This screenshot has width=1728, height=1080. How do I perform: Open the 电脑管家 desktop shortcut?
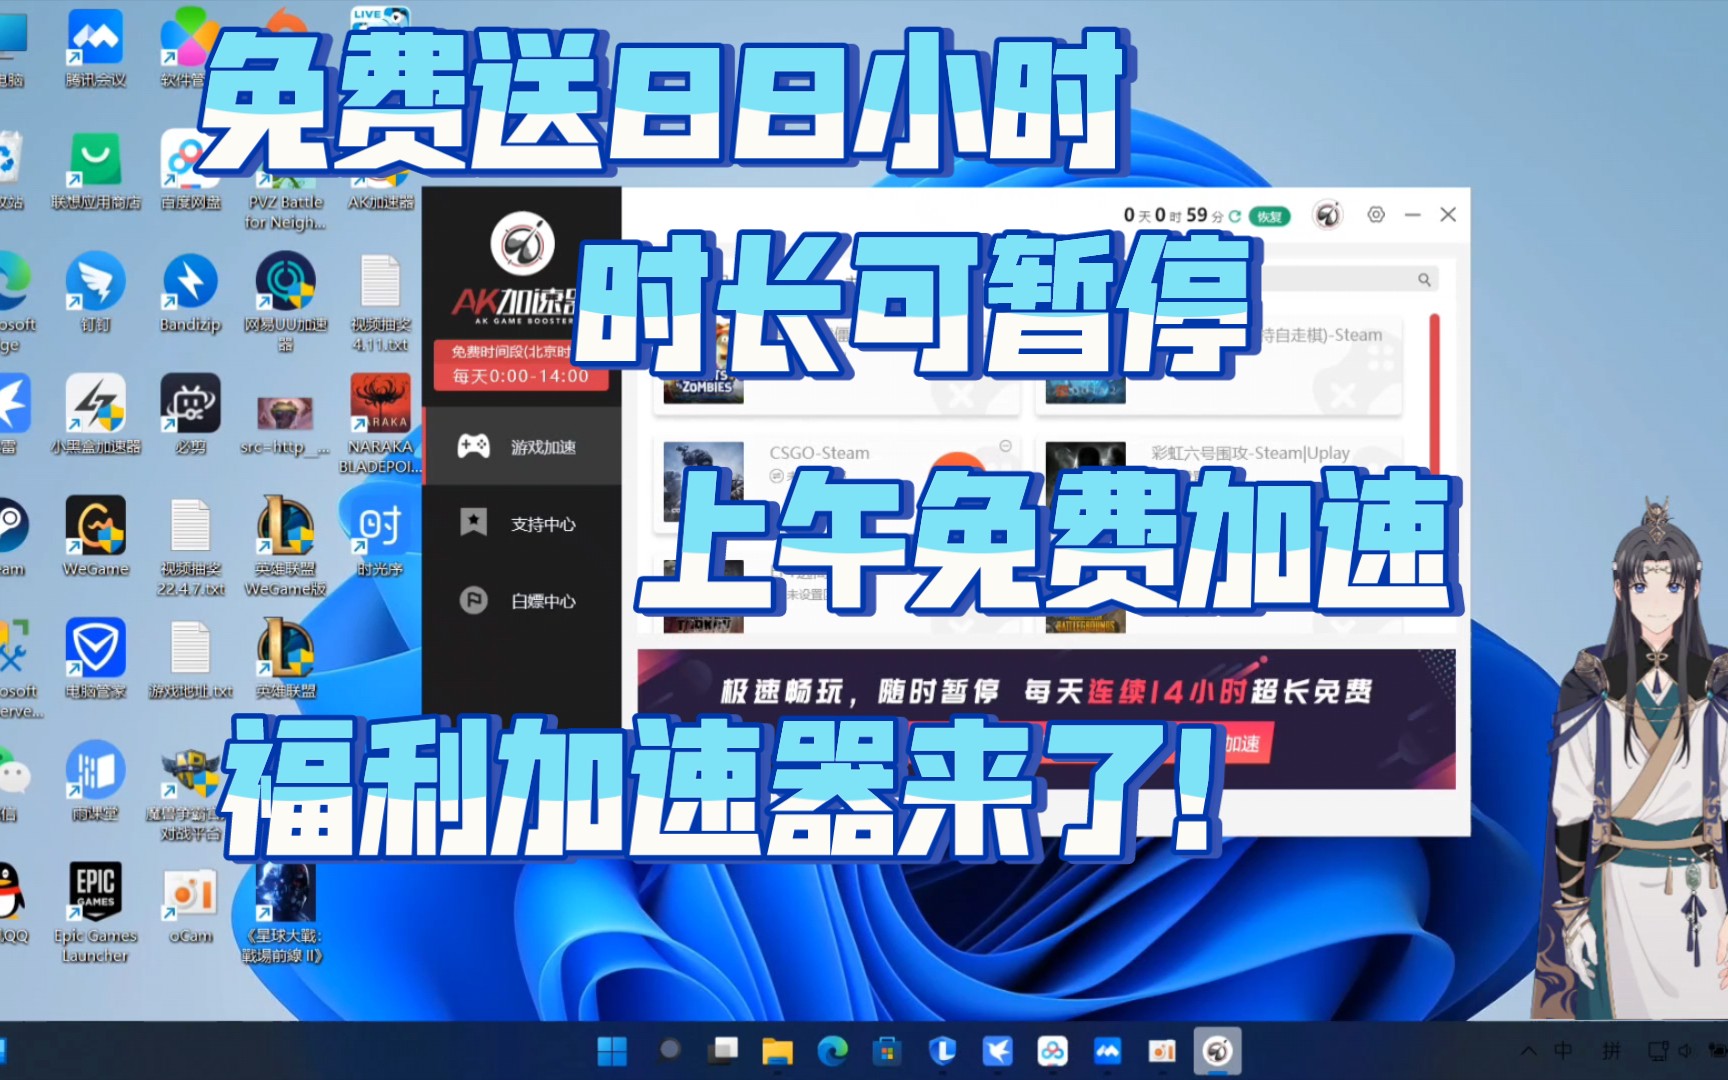[x=95, y=658]
